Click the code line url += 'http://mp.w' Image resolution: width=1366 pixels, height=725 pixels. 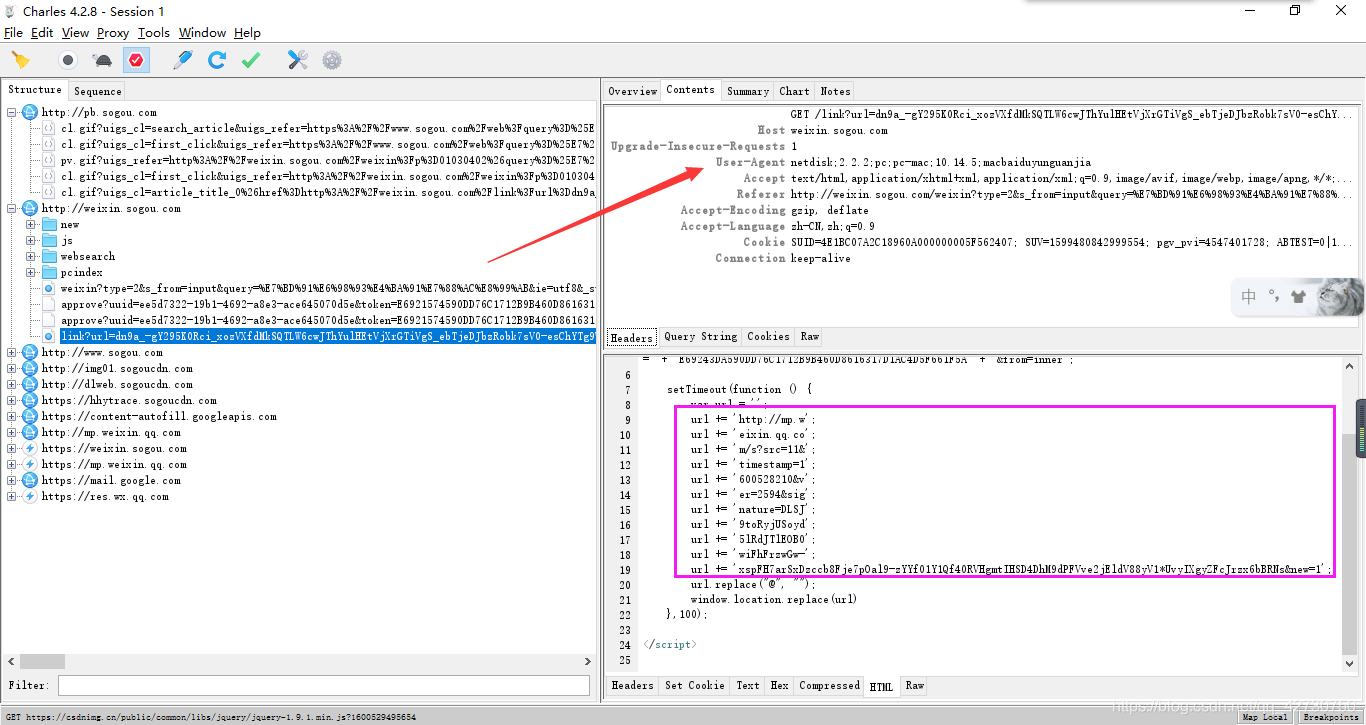point(752,419)
